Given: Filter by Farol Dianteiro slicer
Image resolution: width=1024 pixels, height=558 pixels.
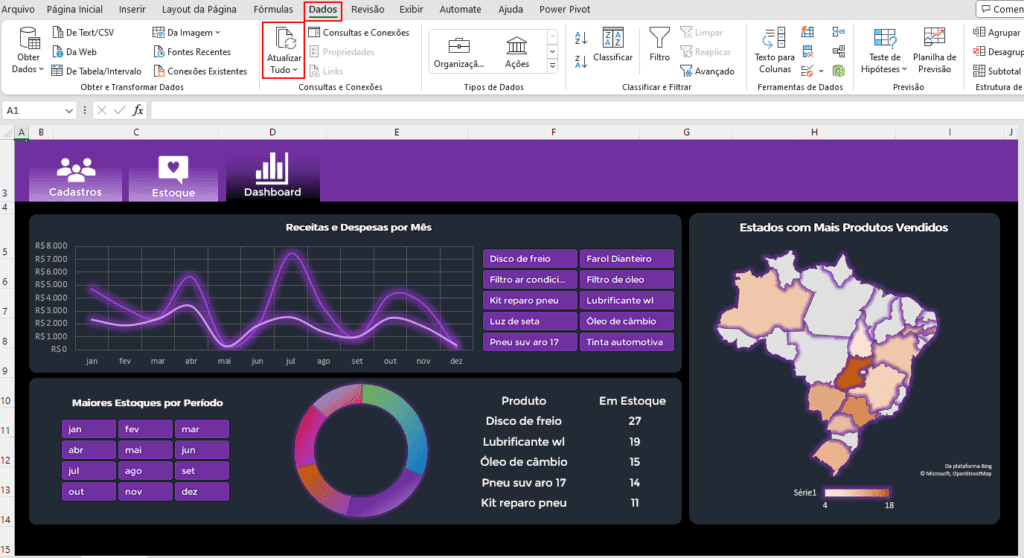Looking at the screenshot, I should (626, 259).
